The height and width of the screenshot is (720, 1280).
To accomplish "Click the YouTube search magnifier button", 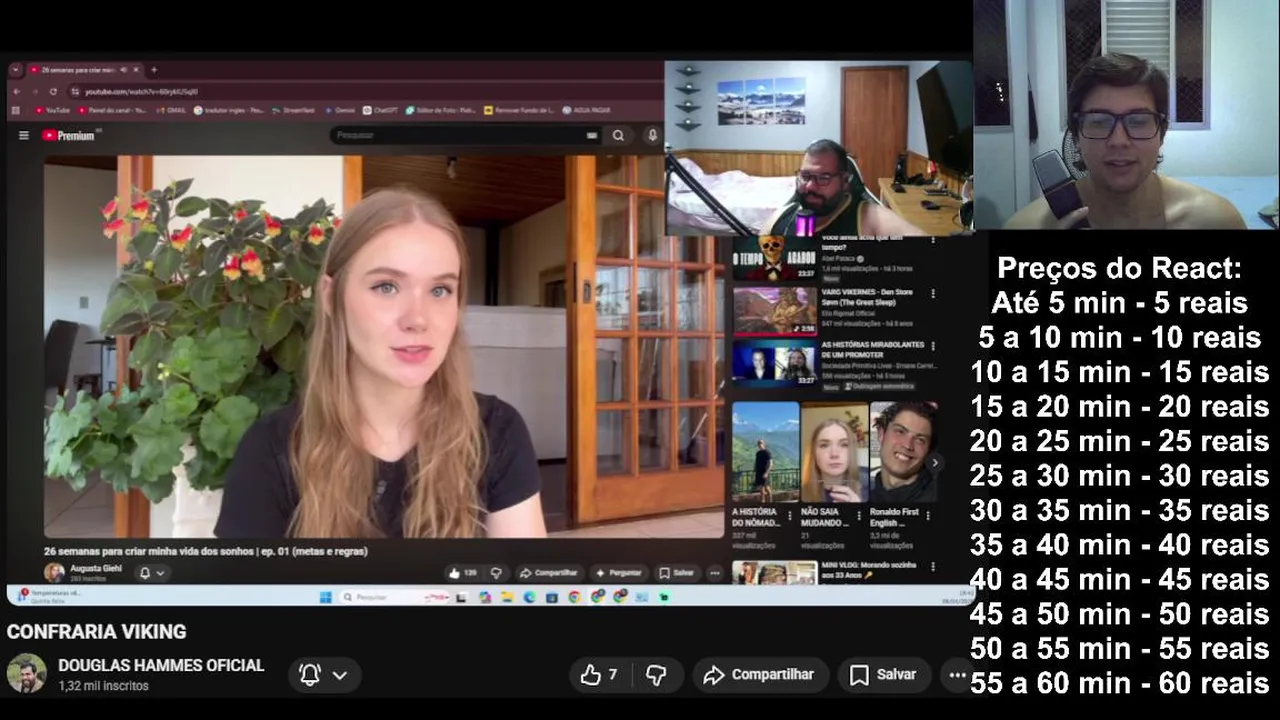I will [x=619, y=135].
